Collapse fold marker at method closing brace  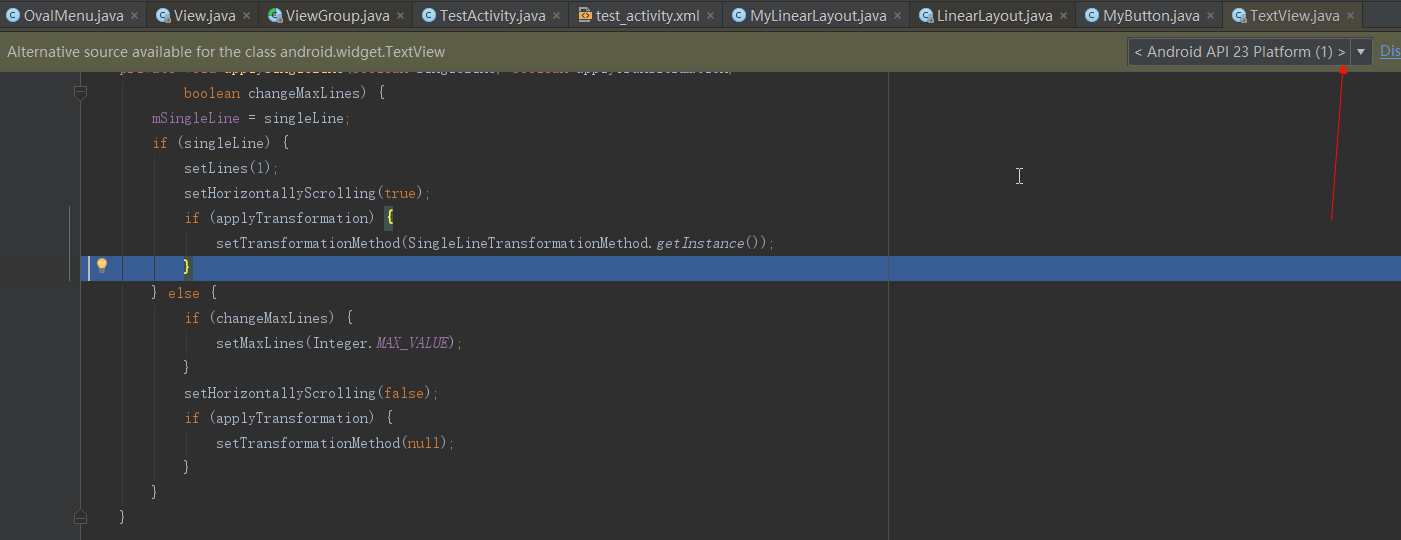(x=81, y=517)
